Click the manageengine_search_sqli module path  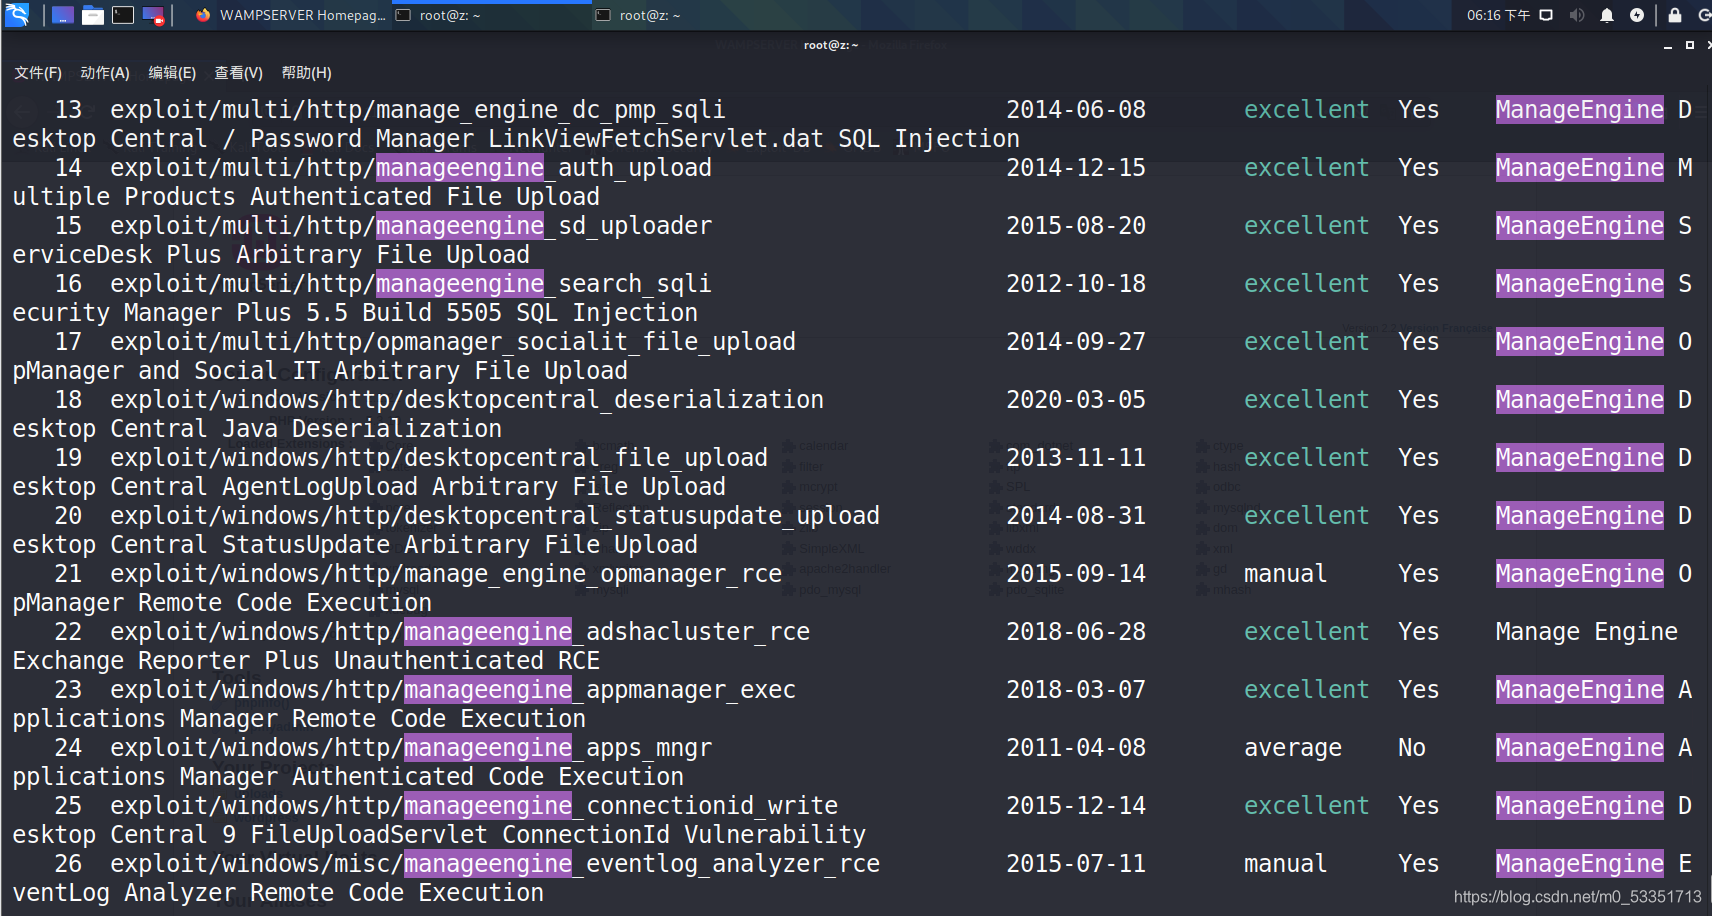(x=411, y=283)
